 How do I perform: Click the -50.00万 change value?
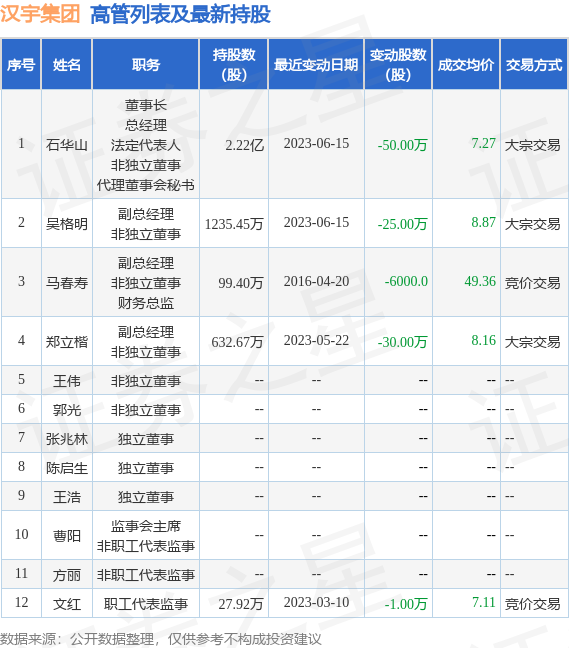[x=402, y=145]
